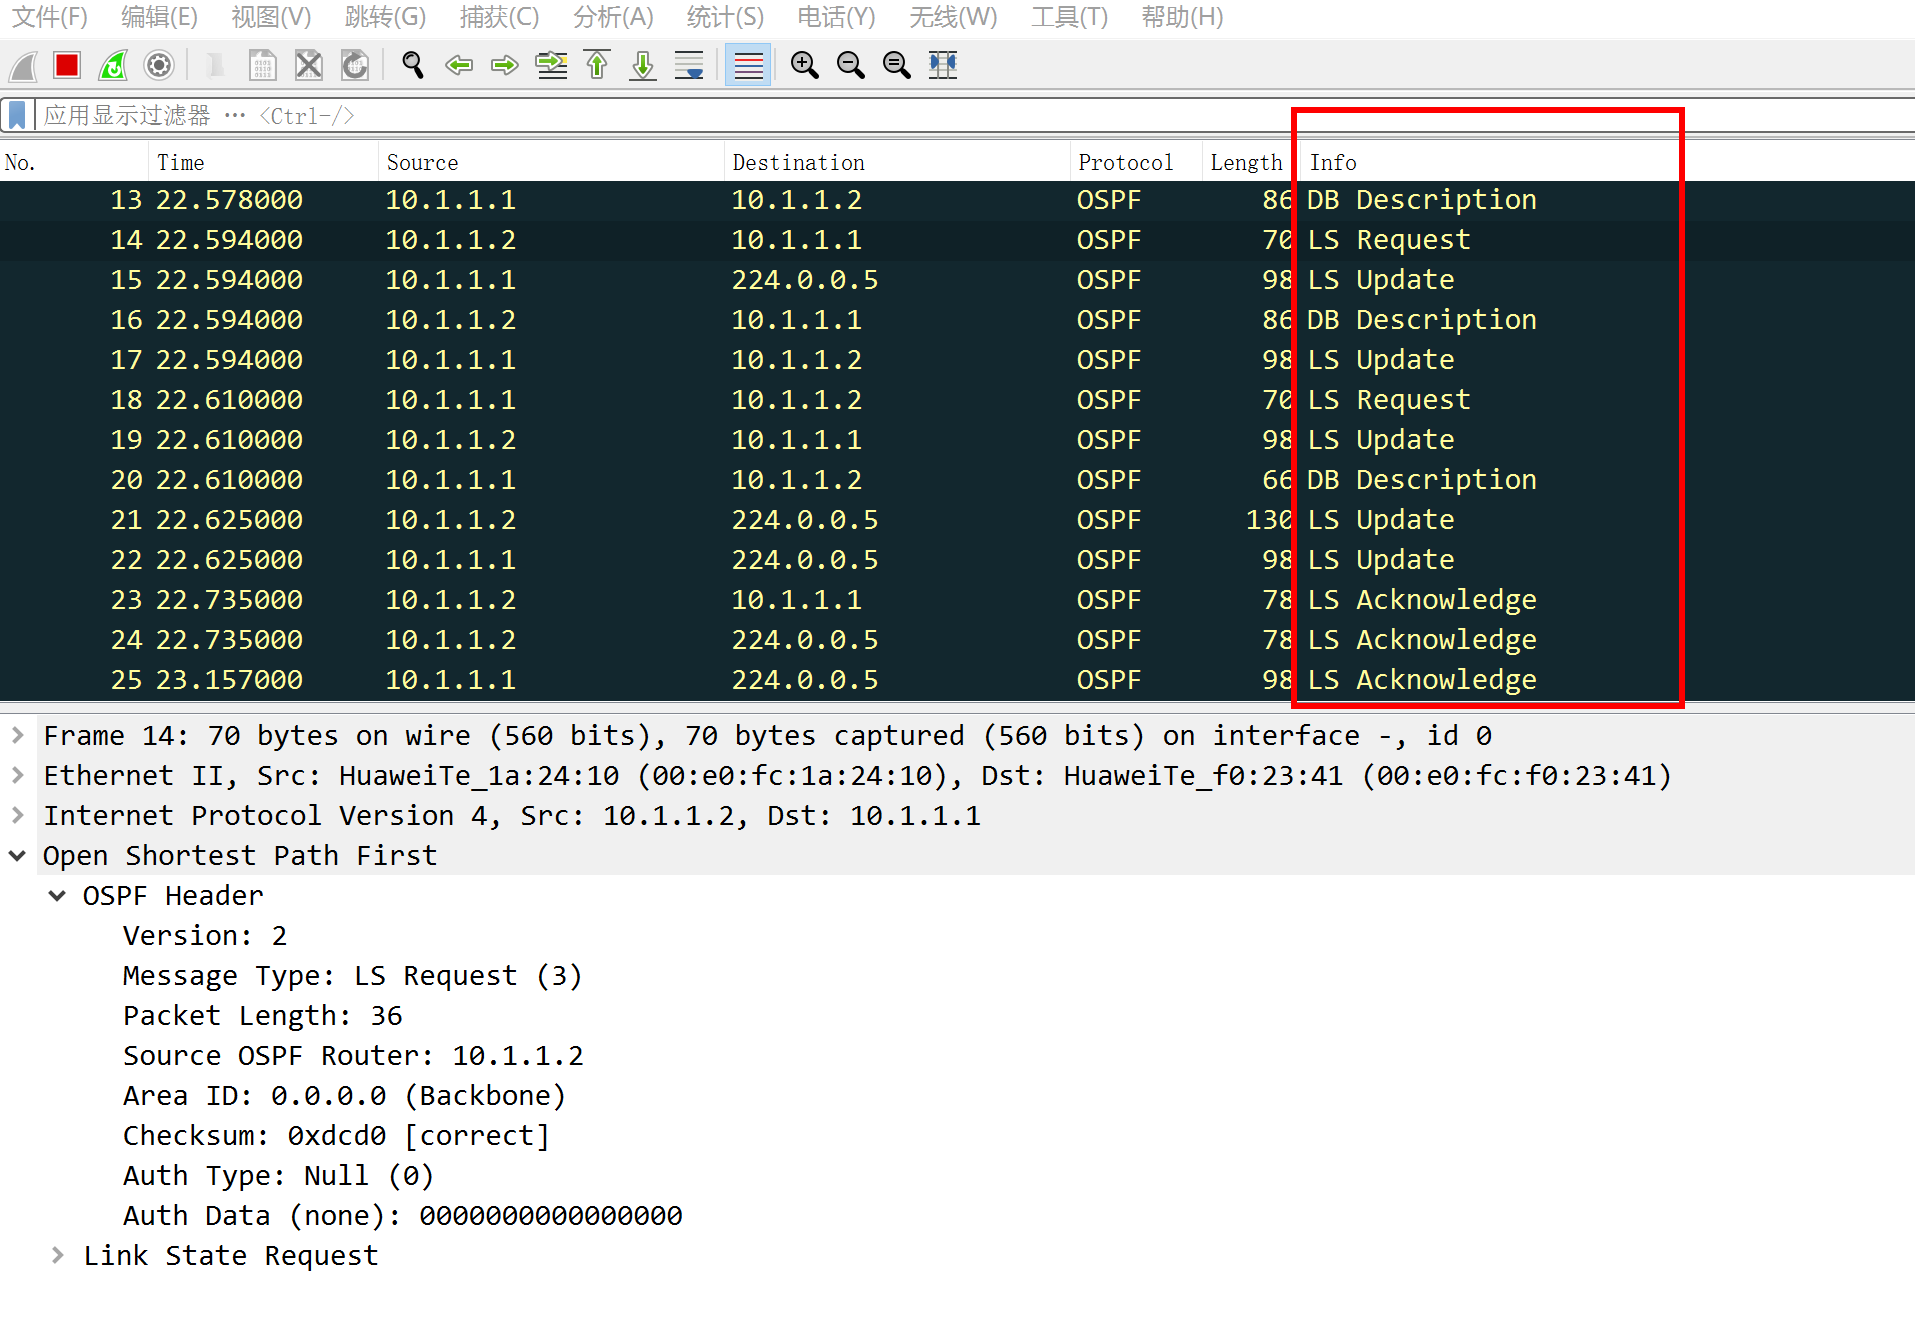The image size is (1915, 1317).
Task: Open capture options gear icon
Action: click(159, 66)
